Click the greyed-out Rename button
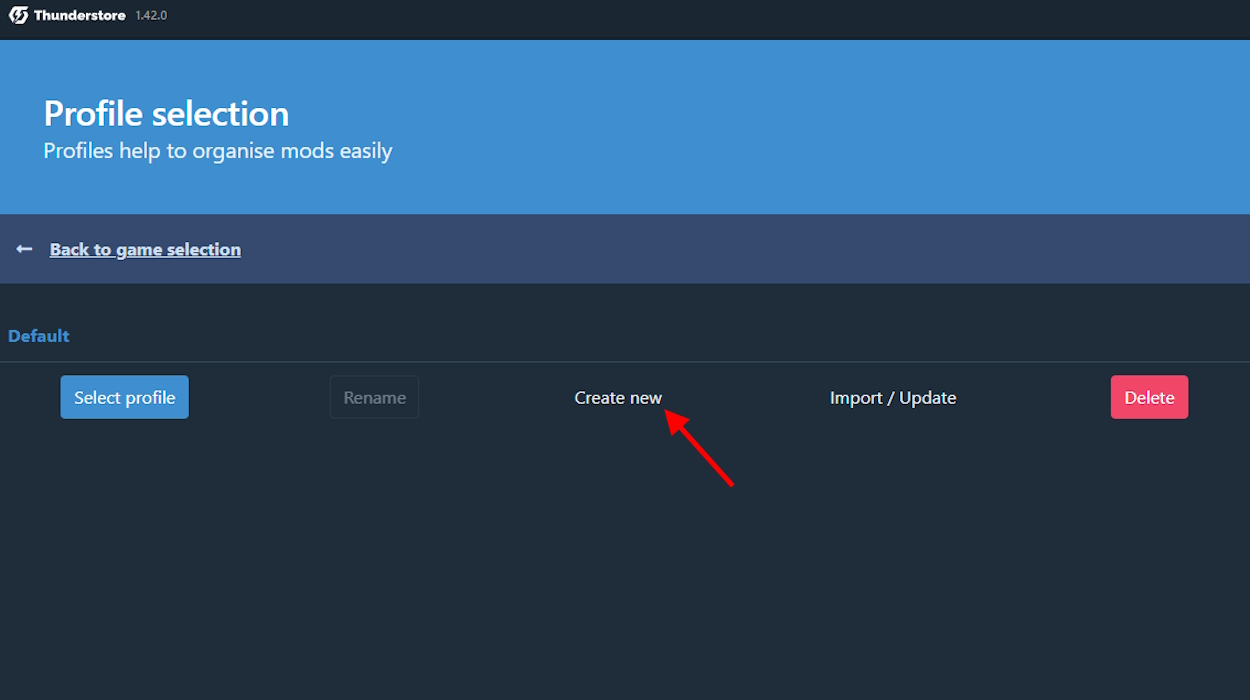1250x700 pixels. pyautogui.click(x=374, y=397)
